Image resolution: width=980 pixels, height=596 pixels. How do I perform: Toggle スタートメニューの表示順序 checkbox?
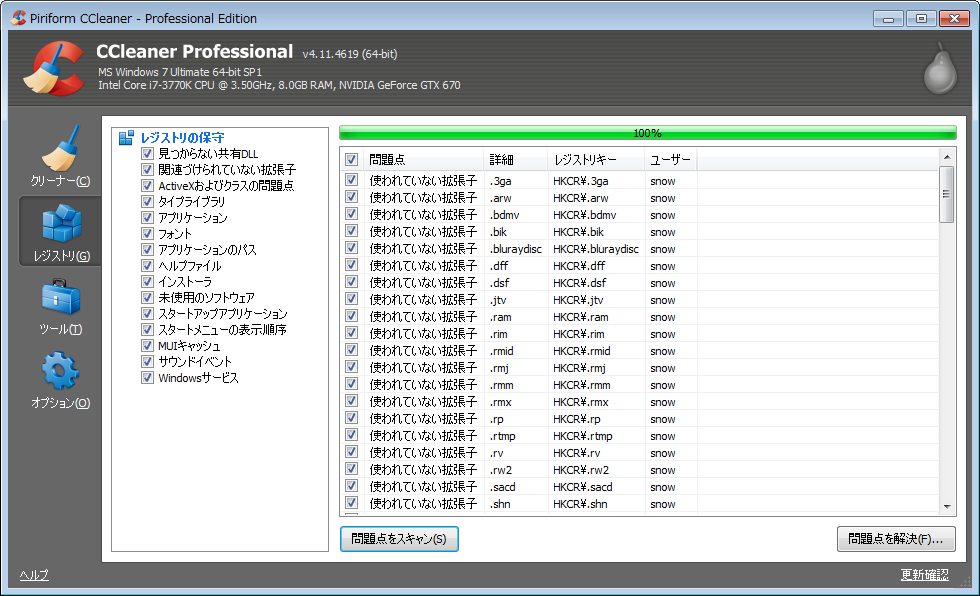tap(148, 329)
